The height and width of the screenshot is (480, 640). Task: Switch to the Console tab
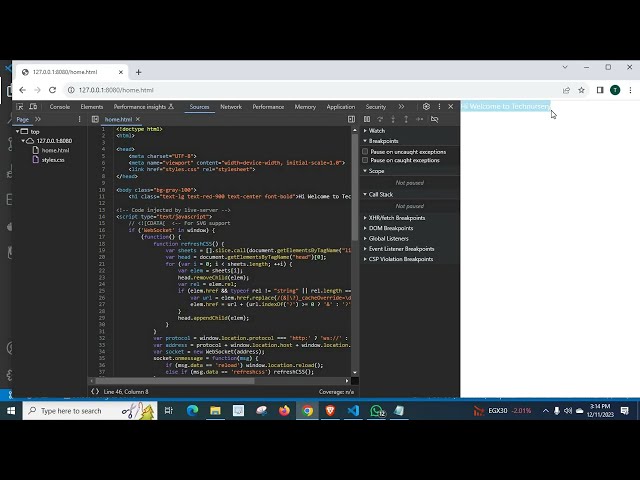point(60,106)
